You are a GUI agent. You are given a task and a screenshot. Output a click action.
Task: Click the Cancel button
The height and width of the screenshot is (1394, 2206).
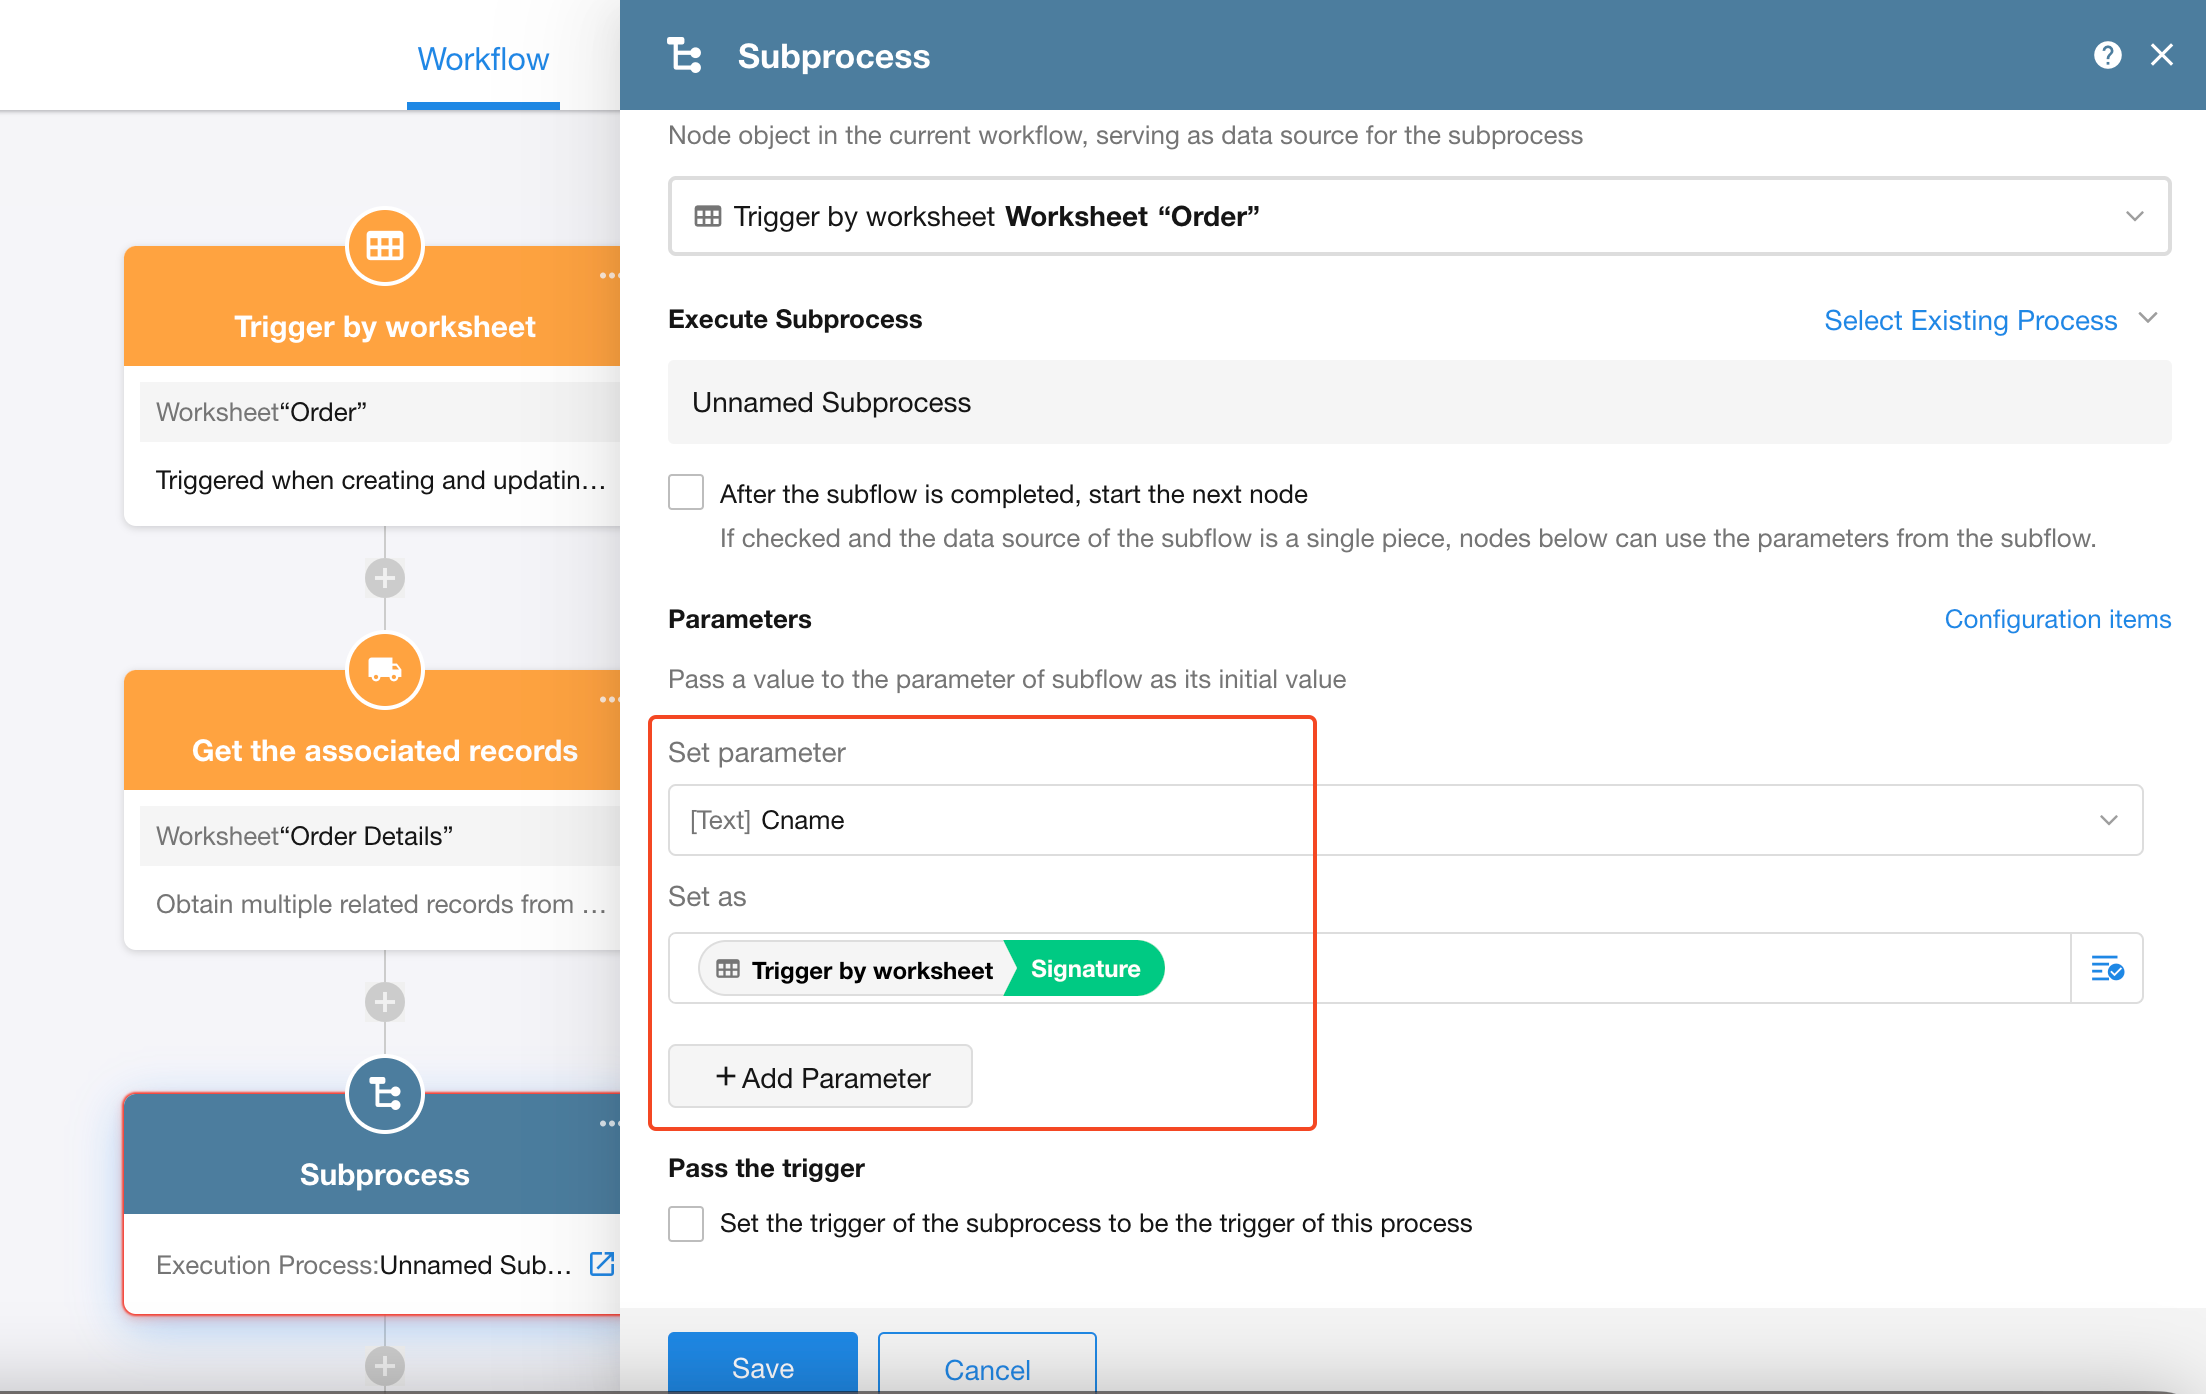pyautogui.click(x=987, y=1368)
